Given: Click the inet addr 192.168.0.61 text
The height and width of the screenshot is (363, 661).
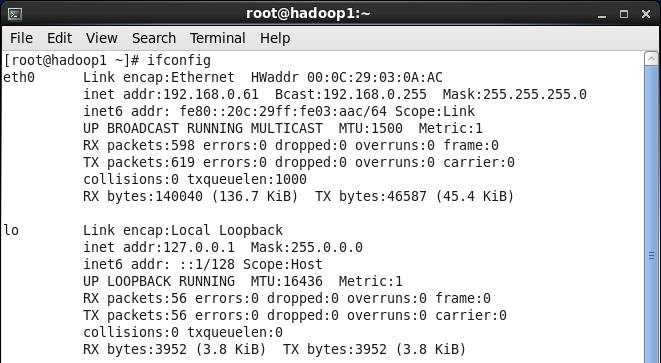Looking at the screenshot, I should 171,94.
